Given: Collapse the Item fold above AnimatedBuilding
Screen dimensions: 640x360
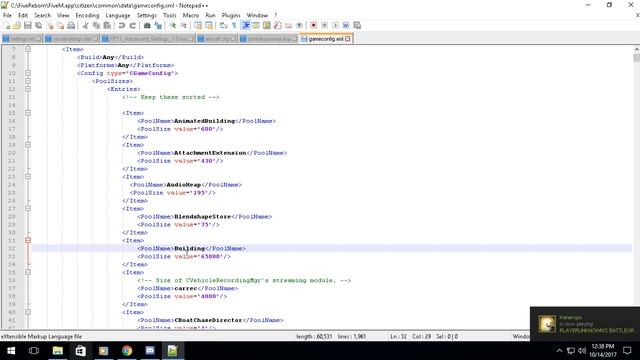Looking at the screenshot, I should tap(28, 113).
